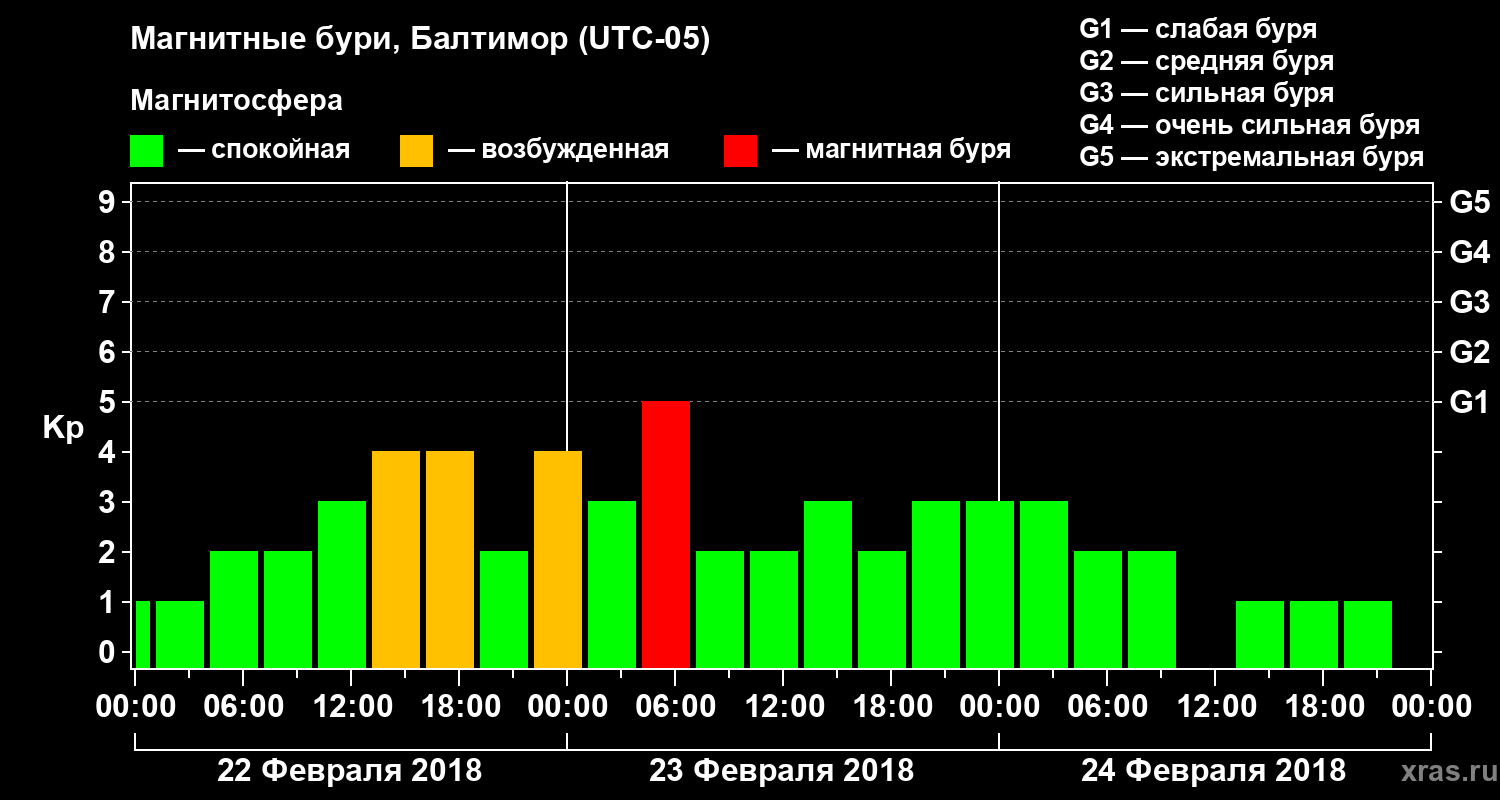Click the G4 label on right axis
The width and height of the screenshot is (1500, 800).
click(1470, 252)
